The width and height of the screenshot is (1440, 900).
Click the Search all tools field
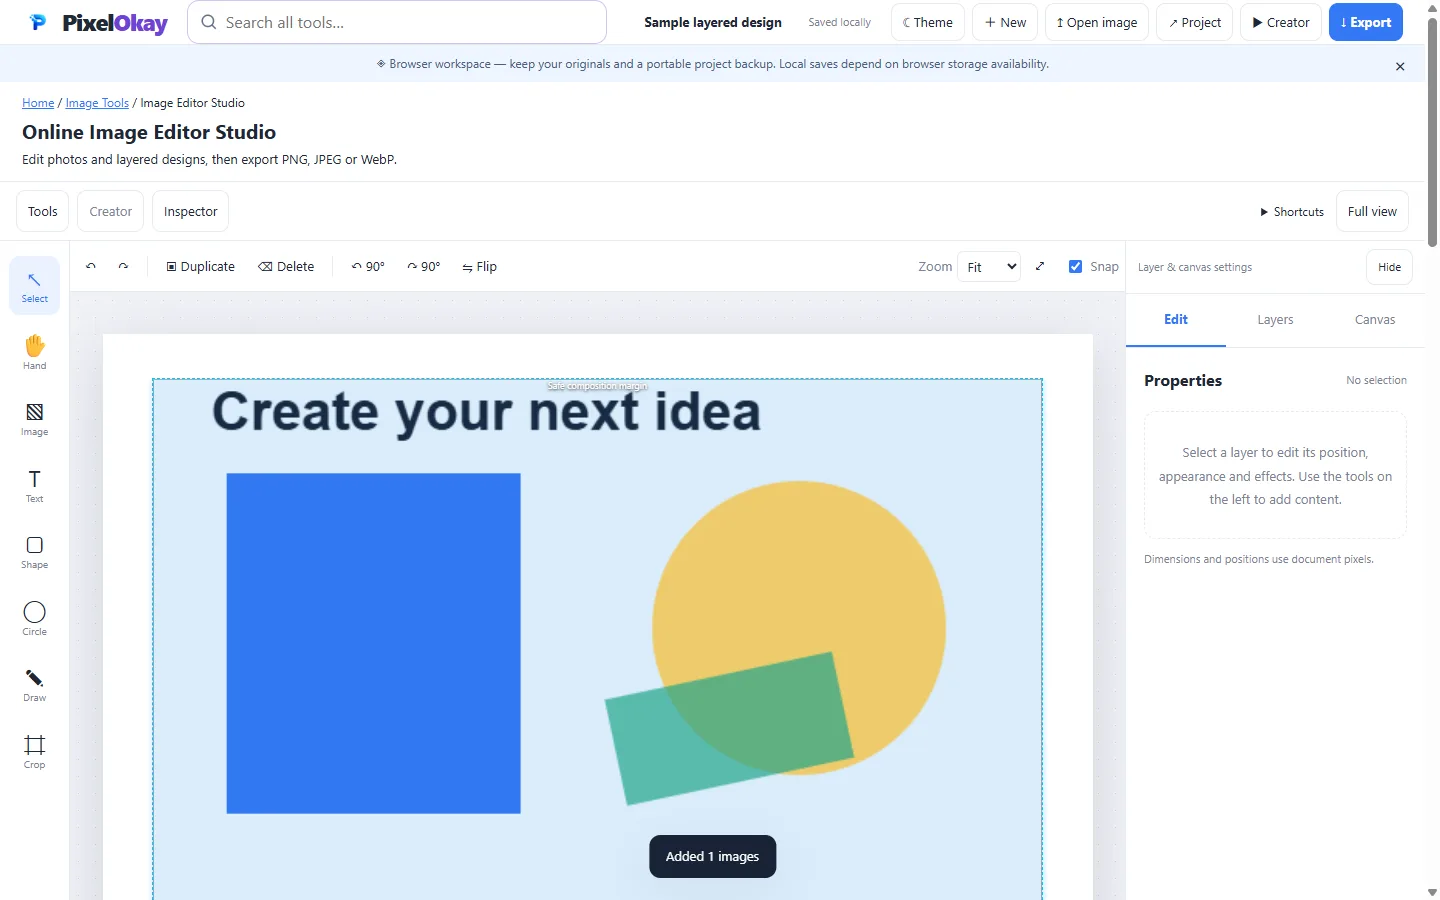click(x=397, y=22)
